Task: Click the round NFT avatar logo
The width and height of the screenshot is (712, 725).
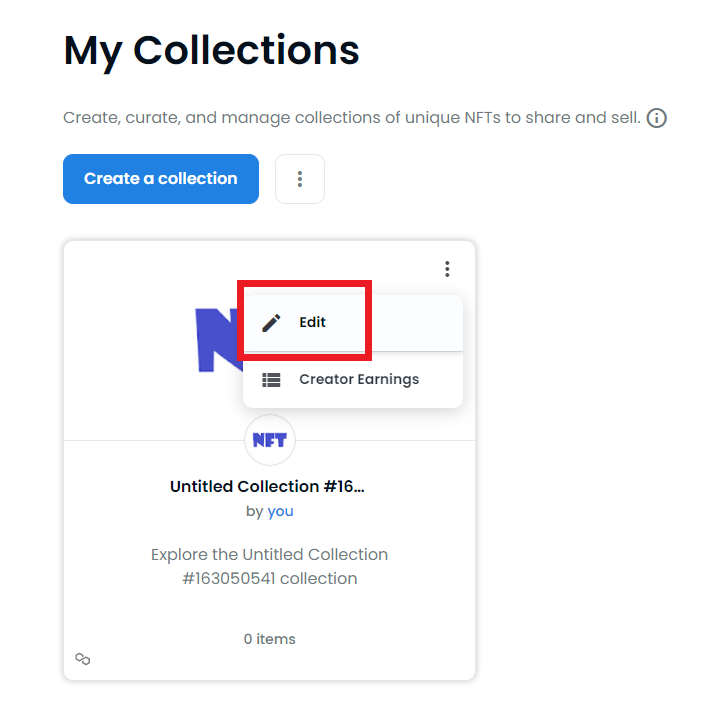Action: (x=270, y=440)
